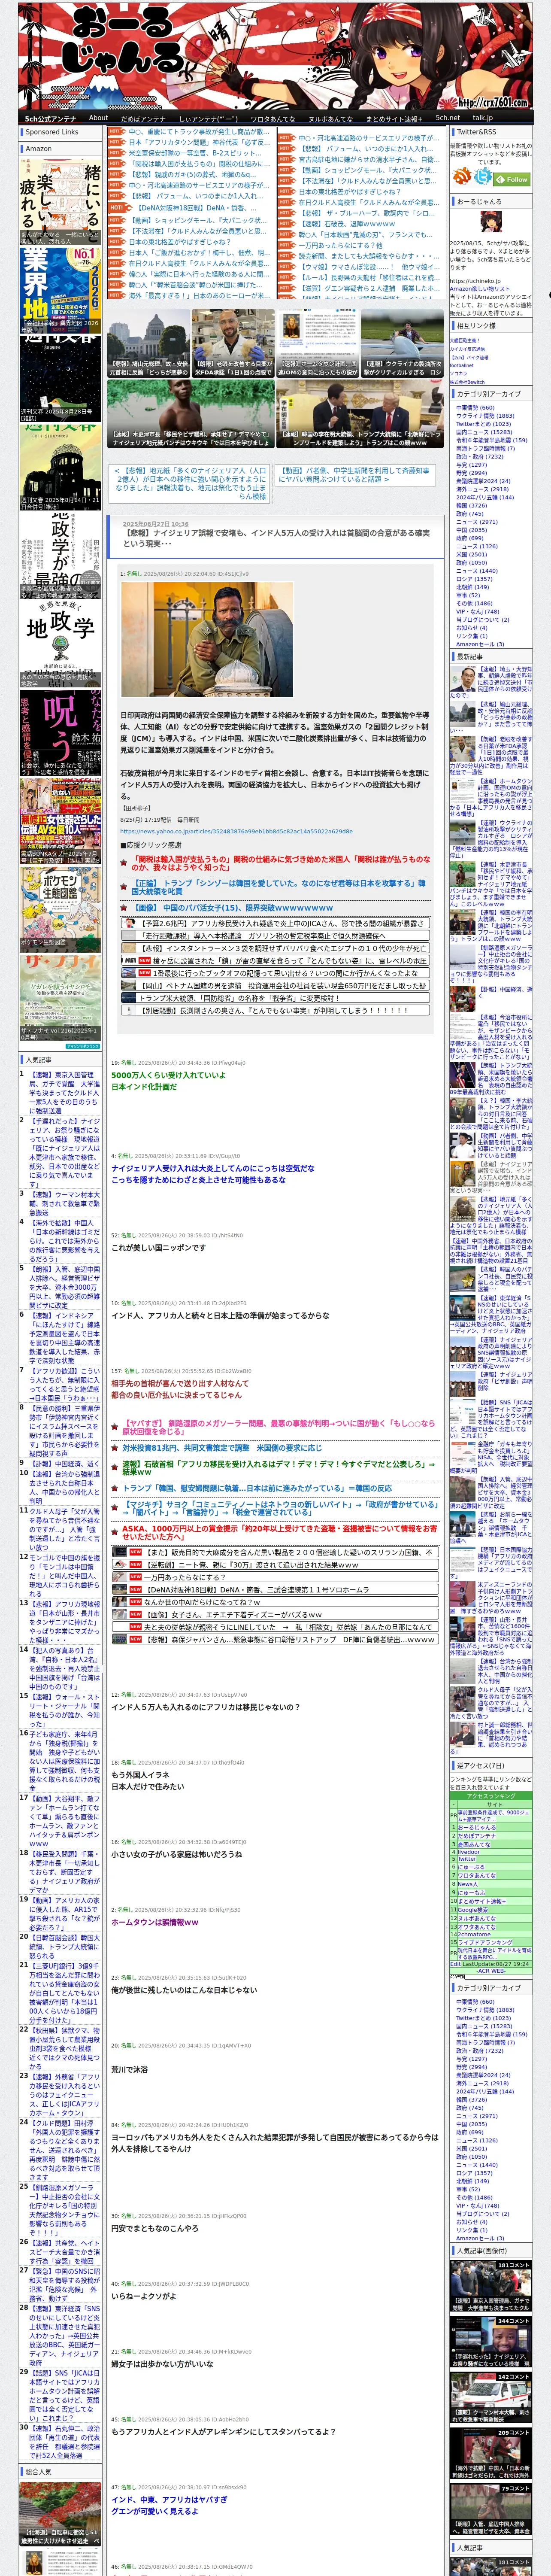Click the Amazon ad for ポケモン生態図鑑

pos(60,911)
